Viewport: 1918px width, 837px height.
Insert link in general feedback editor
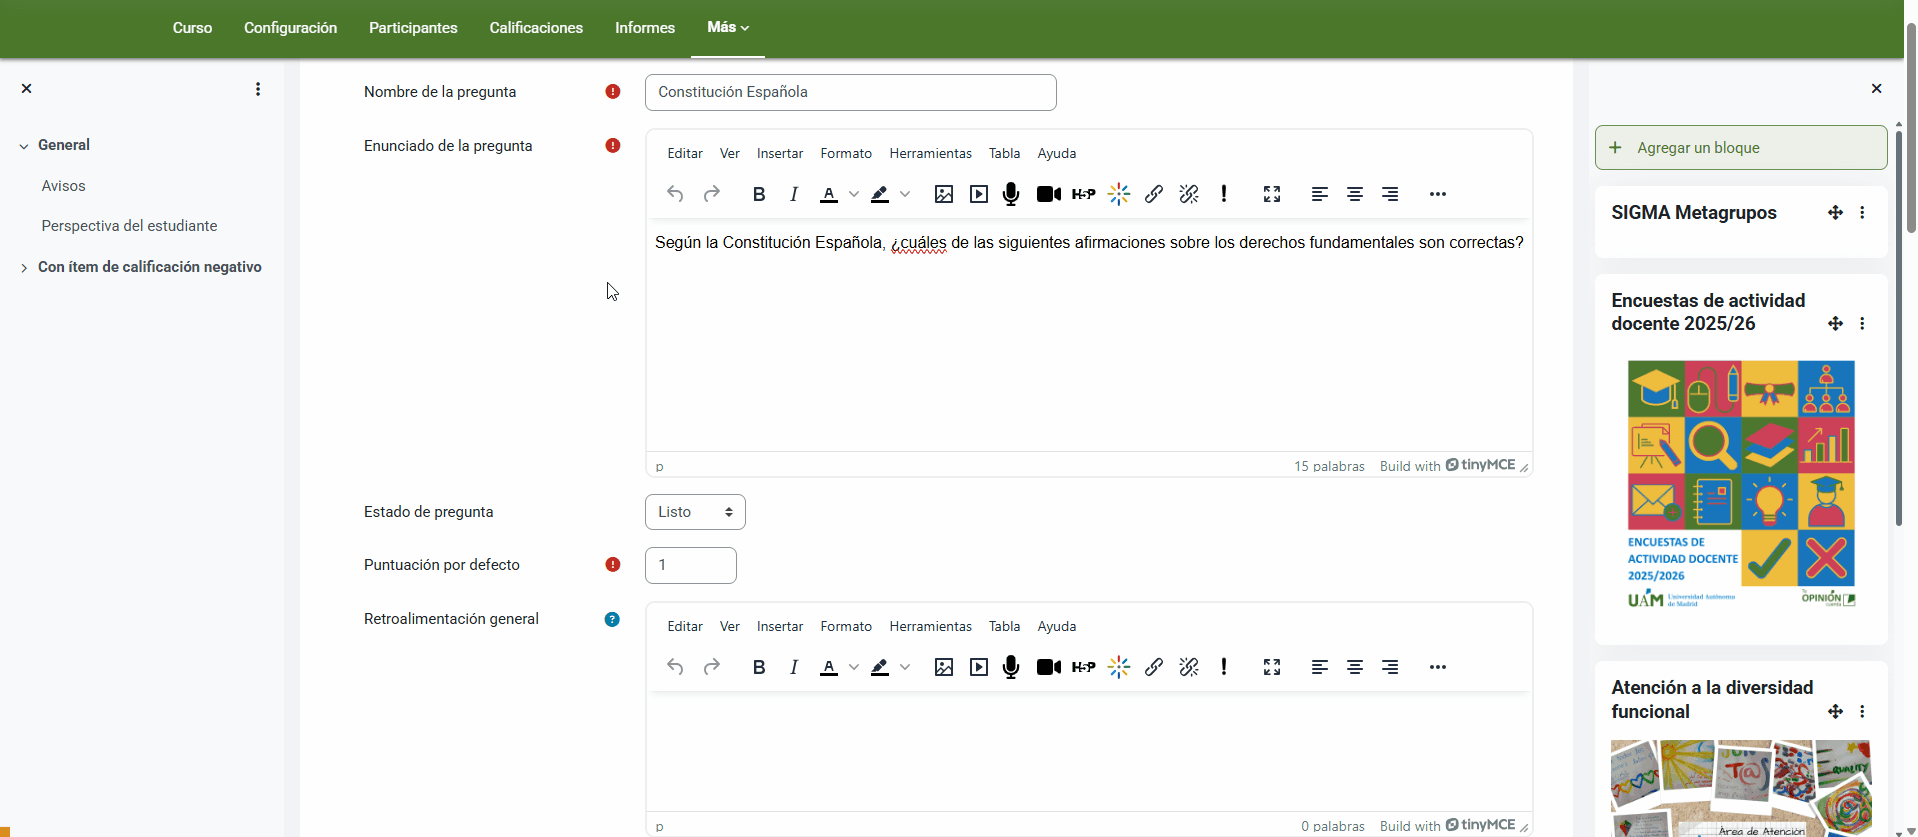[1153, 667]
